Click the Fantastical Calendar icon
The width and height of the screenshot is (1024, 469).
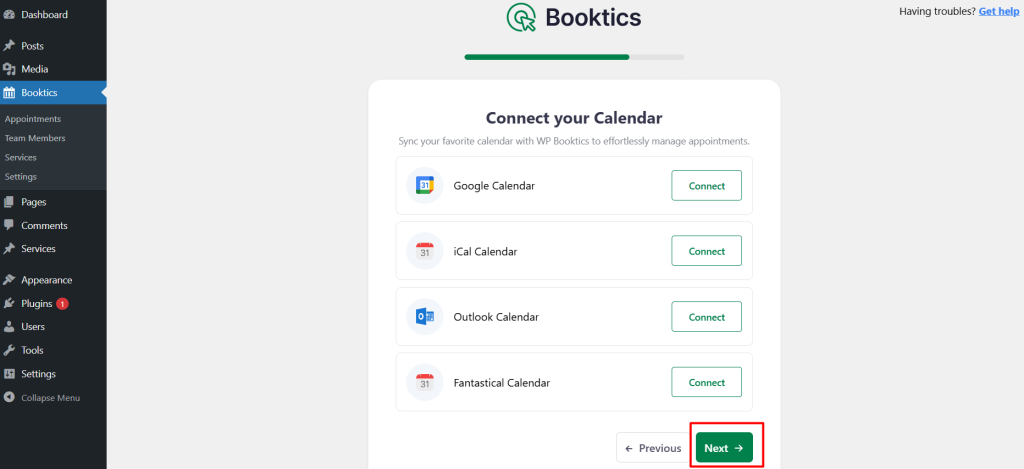(x=424, y=382)
